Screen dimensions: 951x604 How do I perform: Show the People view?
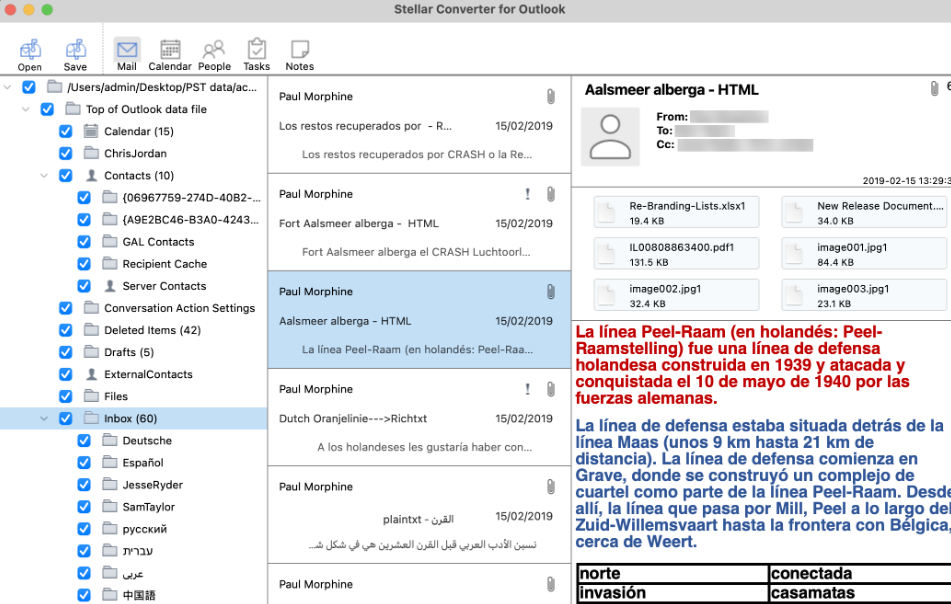pos(214,55)
